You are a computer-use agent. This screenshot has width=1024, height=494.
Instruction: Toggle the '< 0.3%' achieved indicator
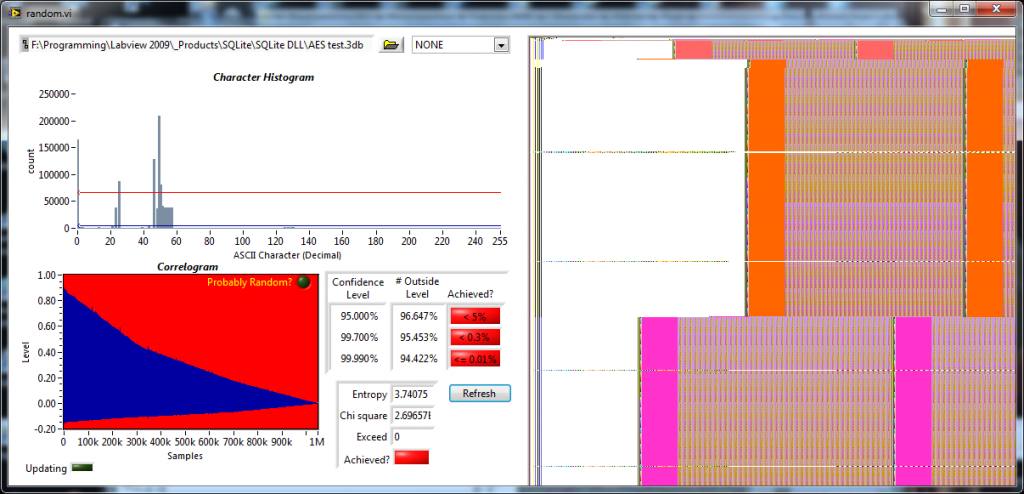coord(475,337)
